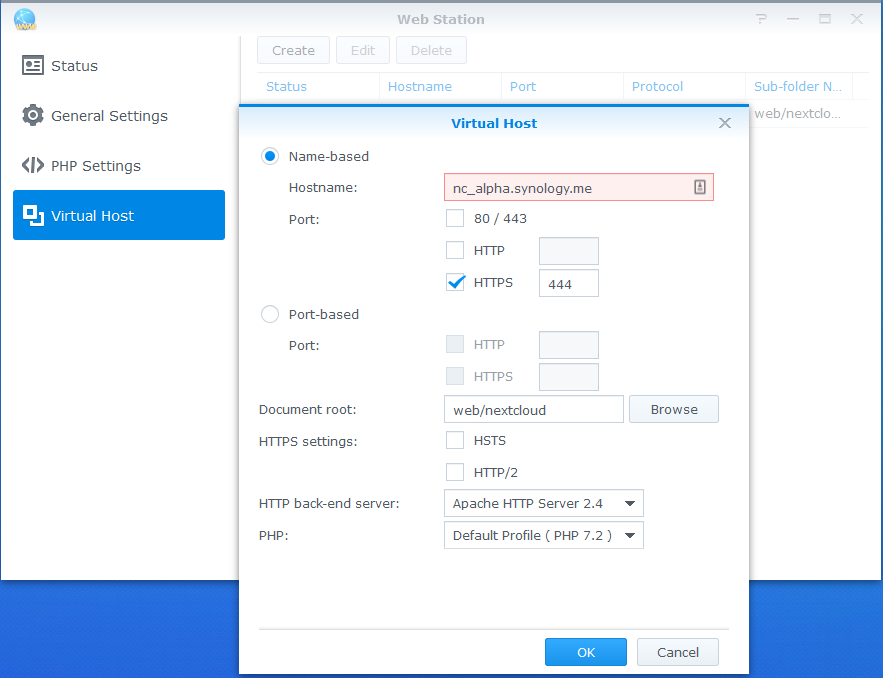Click the Edit button
Image resolution: width=883 pixels, height=678 pixels.
tap(363, 50)
